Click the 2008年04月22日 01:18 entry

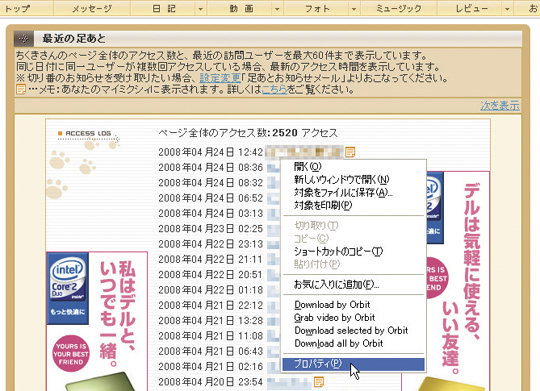tap(210, 290)
